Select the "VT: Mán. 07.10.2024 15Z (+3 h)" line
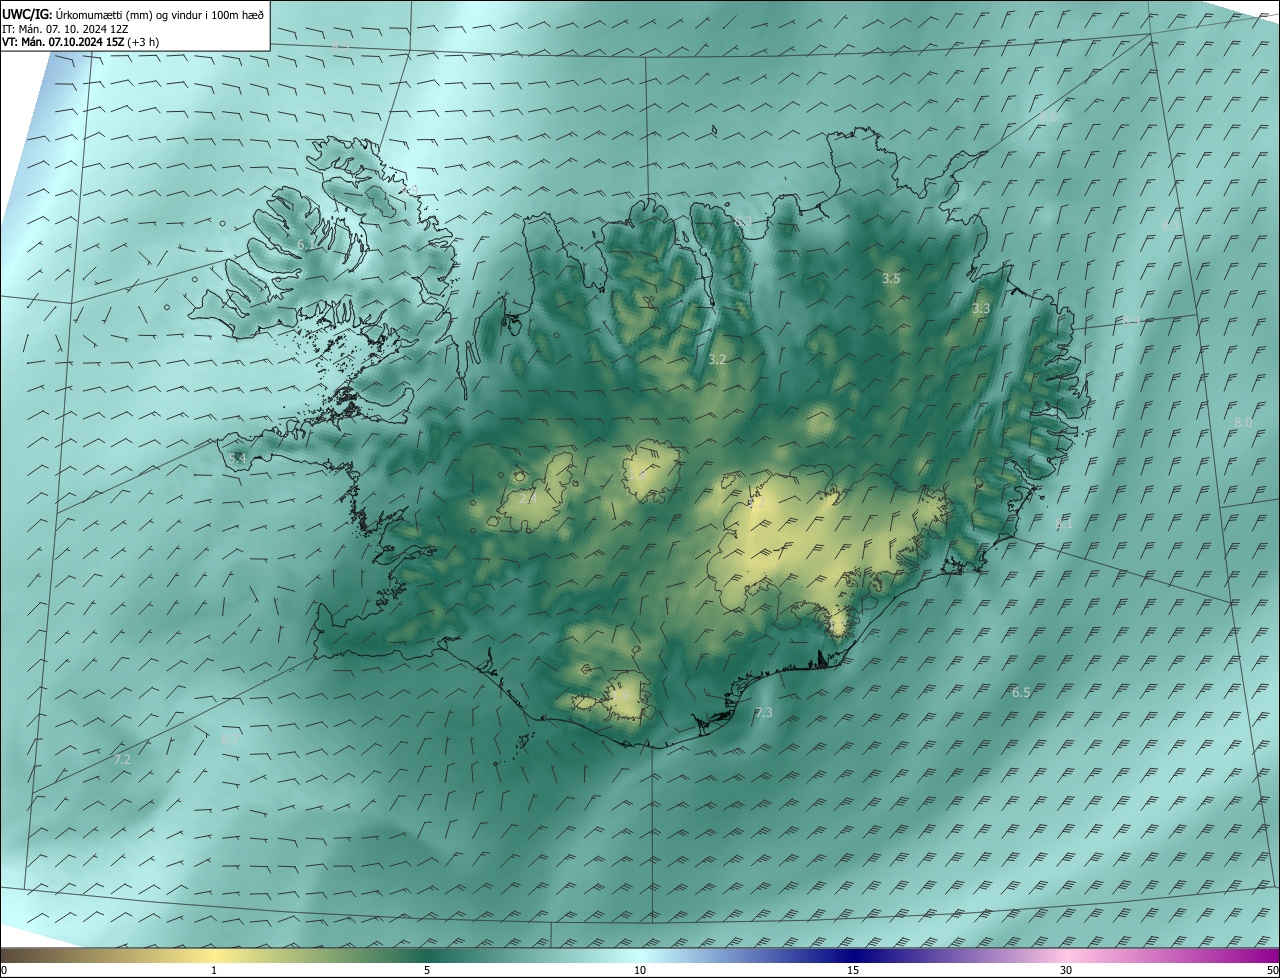The height and width of the screenshot is (978, 1280). point(80,41)
